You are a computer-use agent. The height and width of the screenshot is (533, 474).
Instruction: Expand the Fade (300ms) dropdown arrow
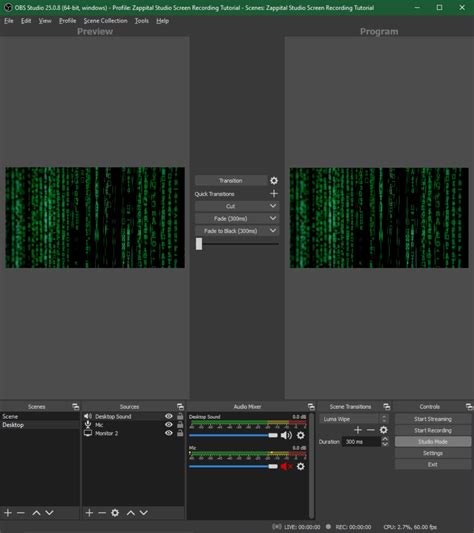tap(273, 218)
